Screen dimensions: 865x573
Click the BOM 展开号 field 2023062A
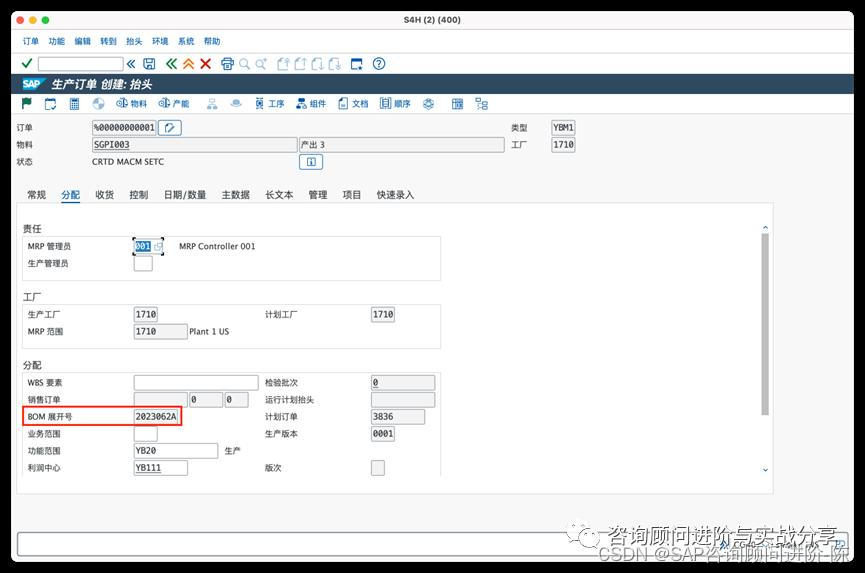[157, 416]
